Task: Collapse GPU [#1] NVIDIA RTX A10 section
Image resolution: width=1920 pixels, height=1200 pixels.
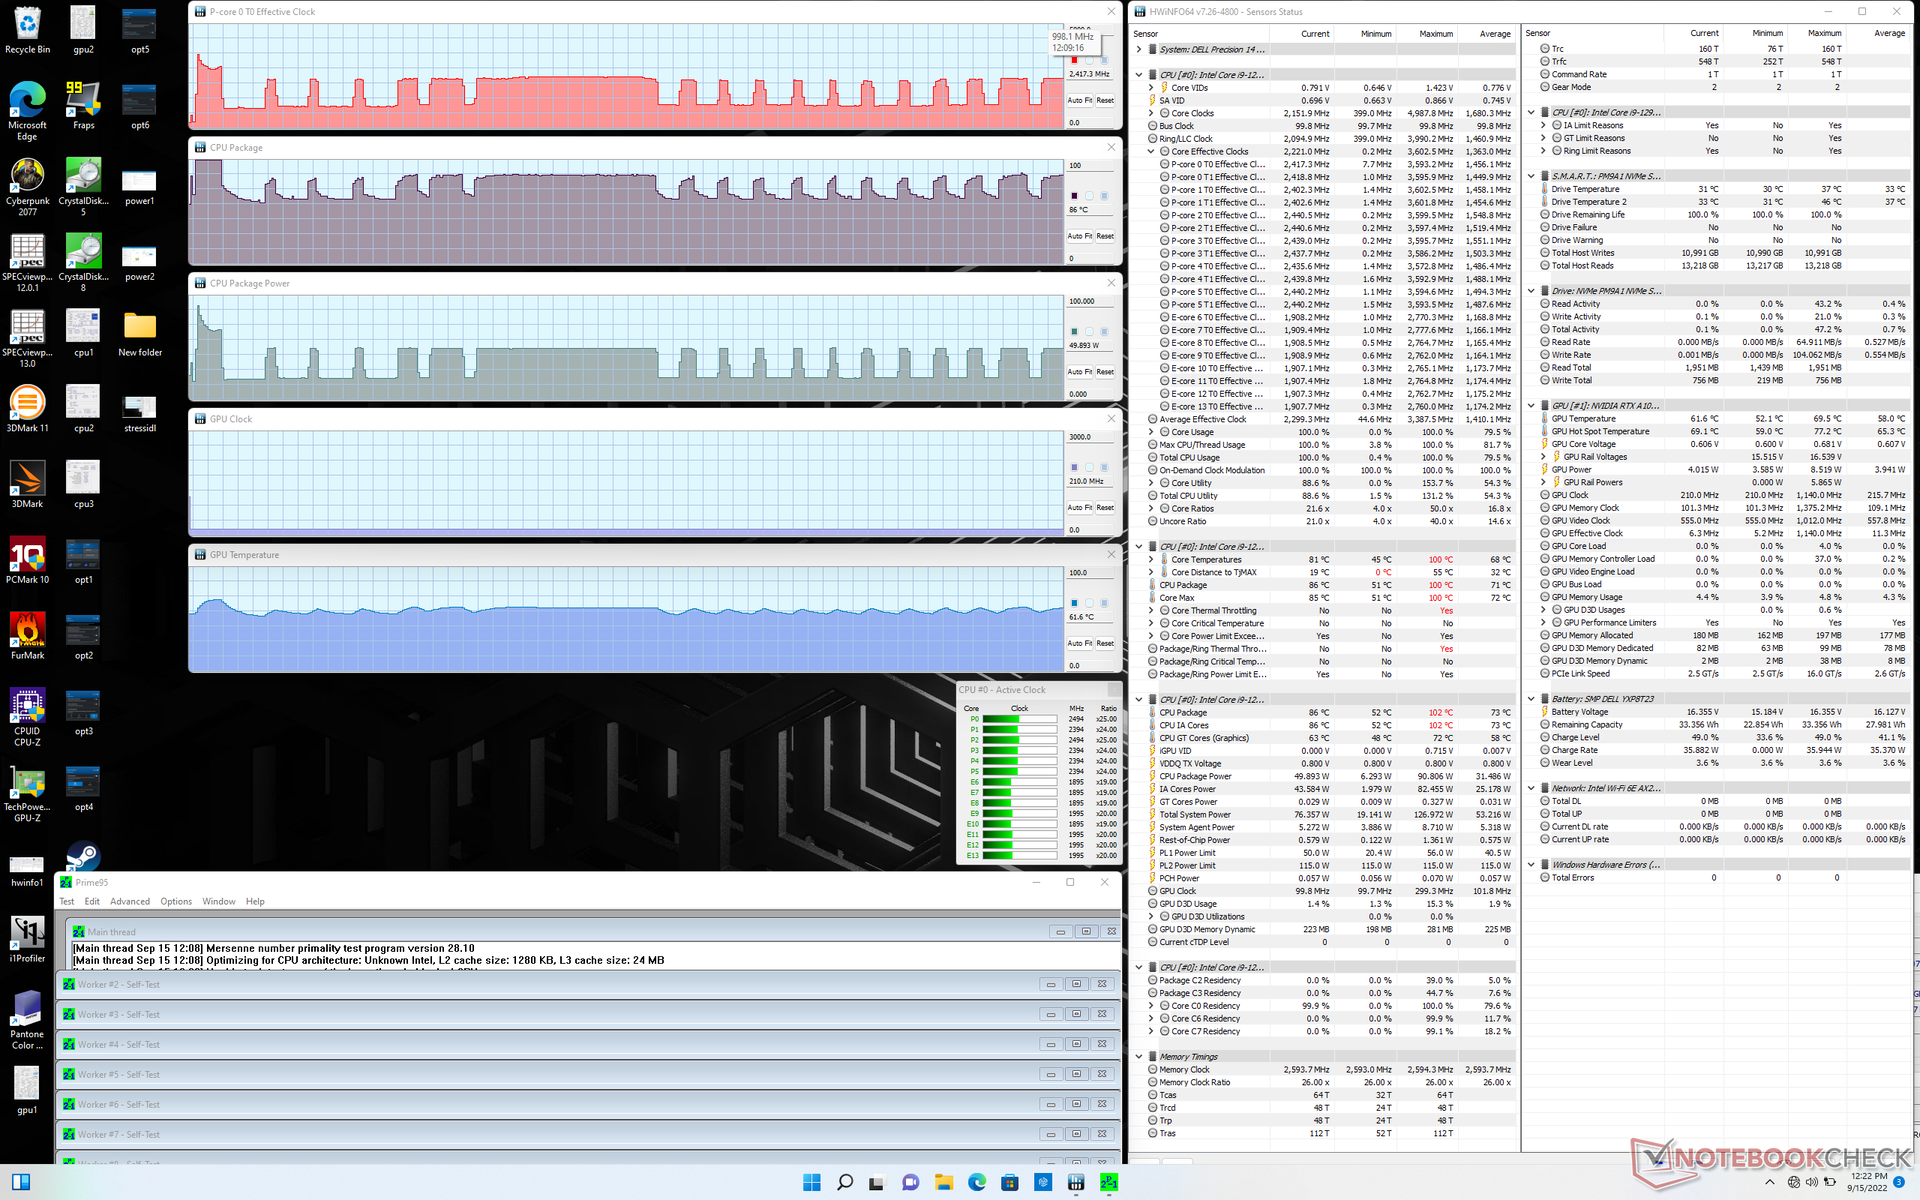Action: coord(1531,406)
